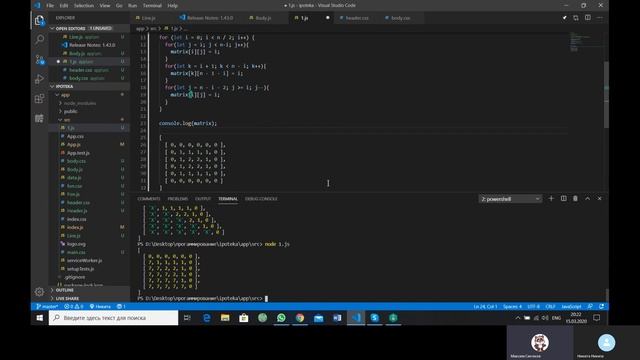Viewport: 640px width, 360px height.
Task: Open the Run and Debug view
Action: point(40,79)
